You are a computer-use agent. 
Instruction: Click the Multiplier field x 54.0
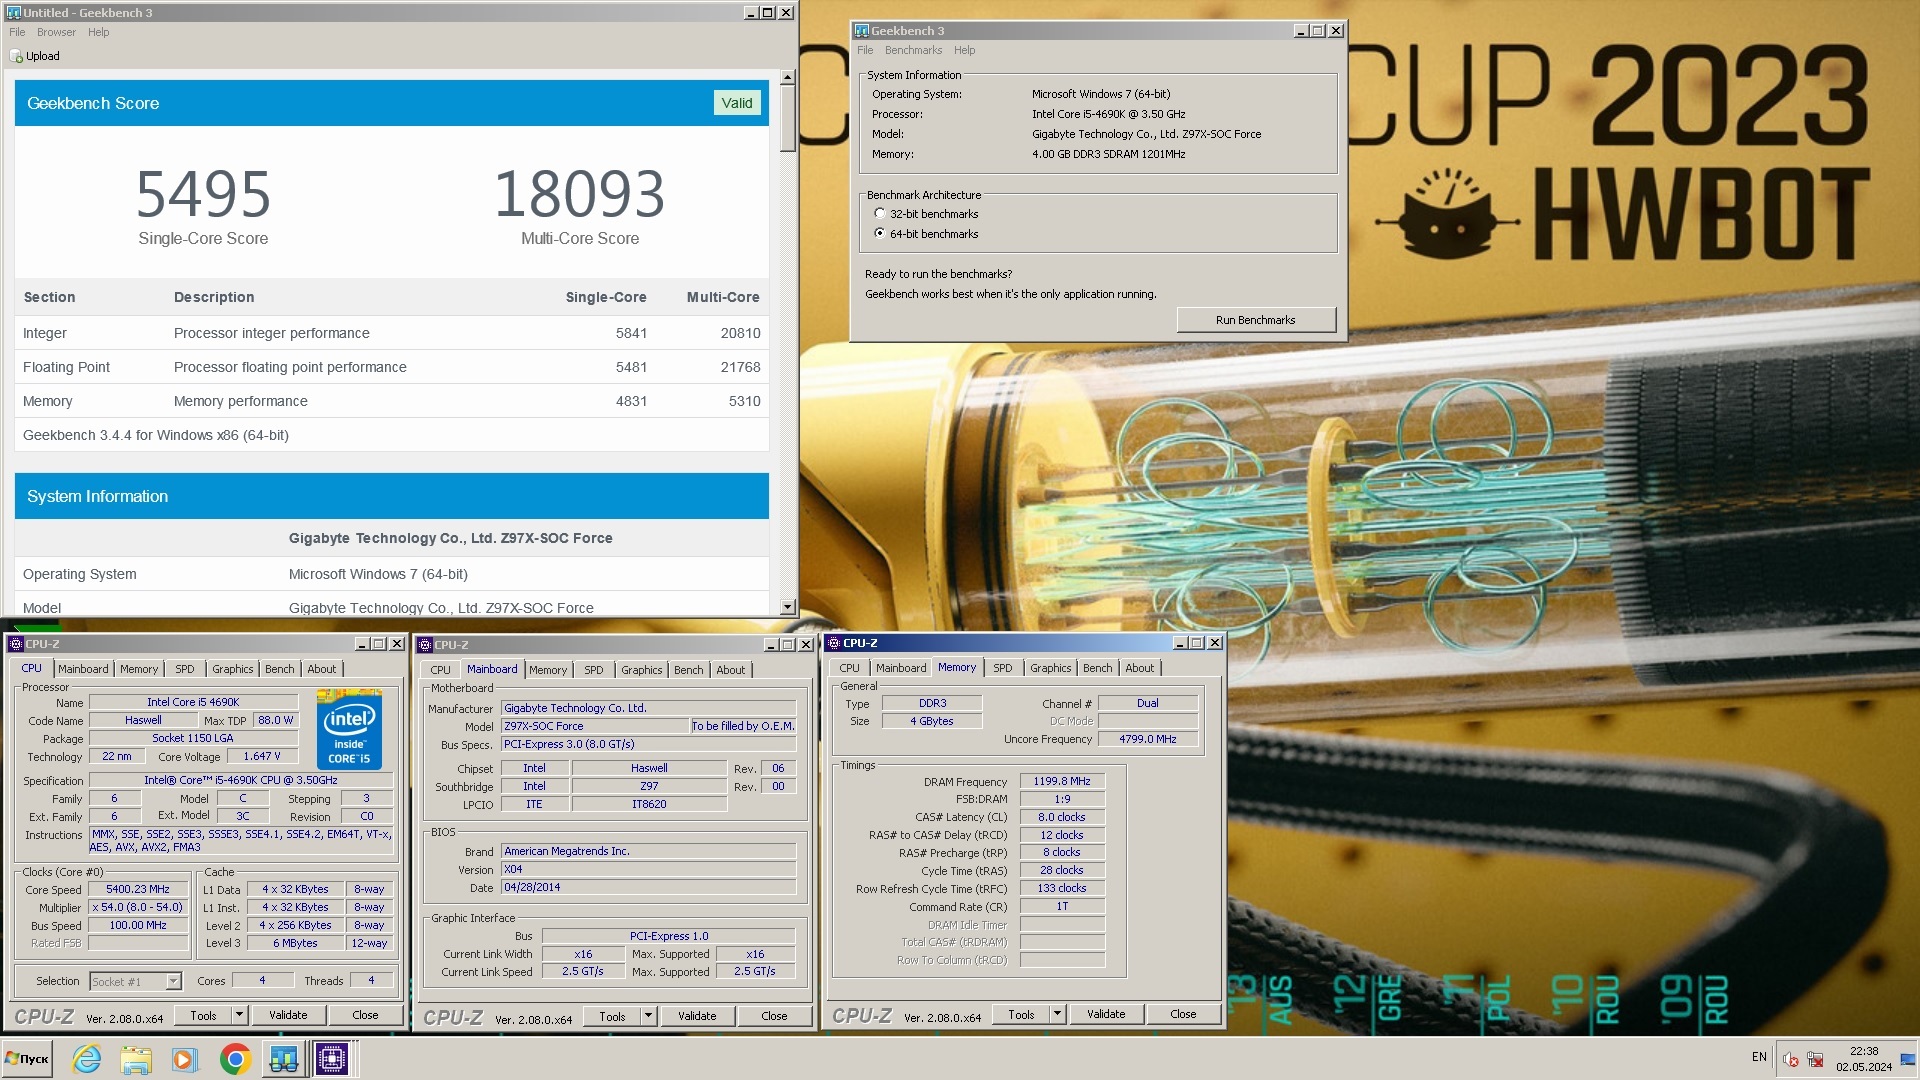point(138,907)
